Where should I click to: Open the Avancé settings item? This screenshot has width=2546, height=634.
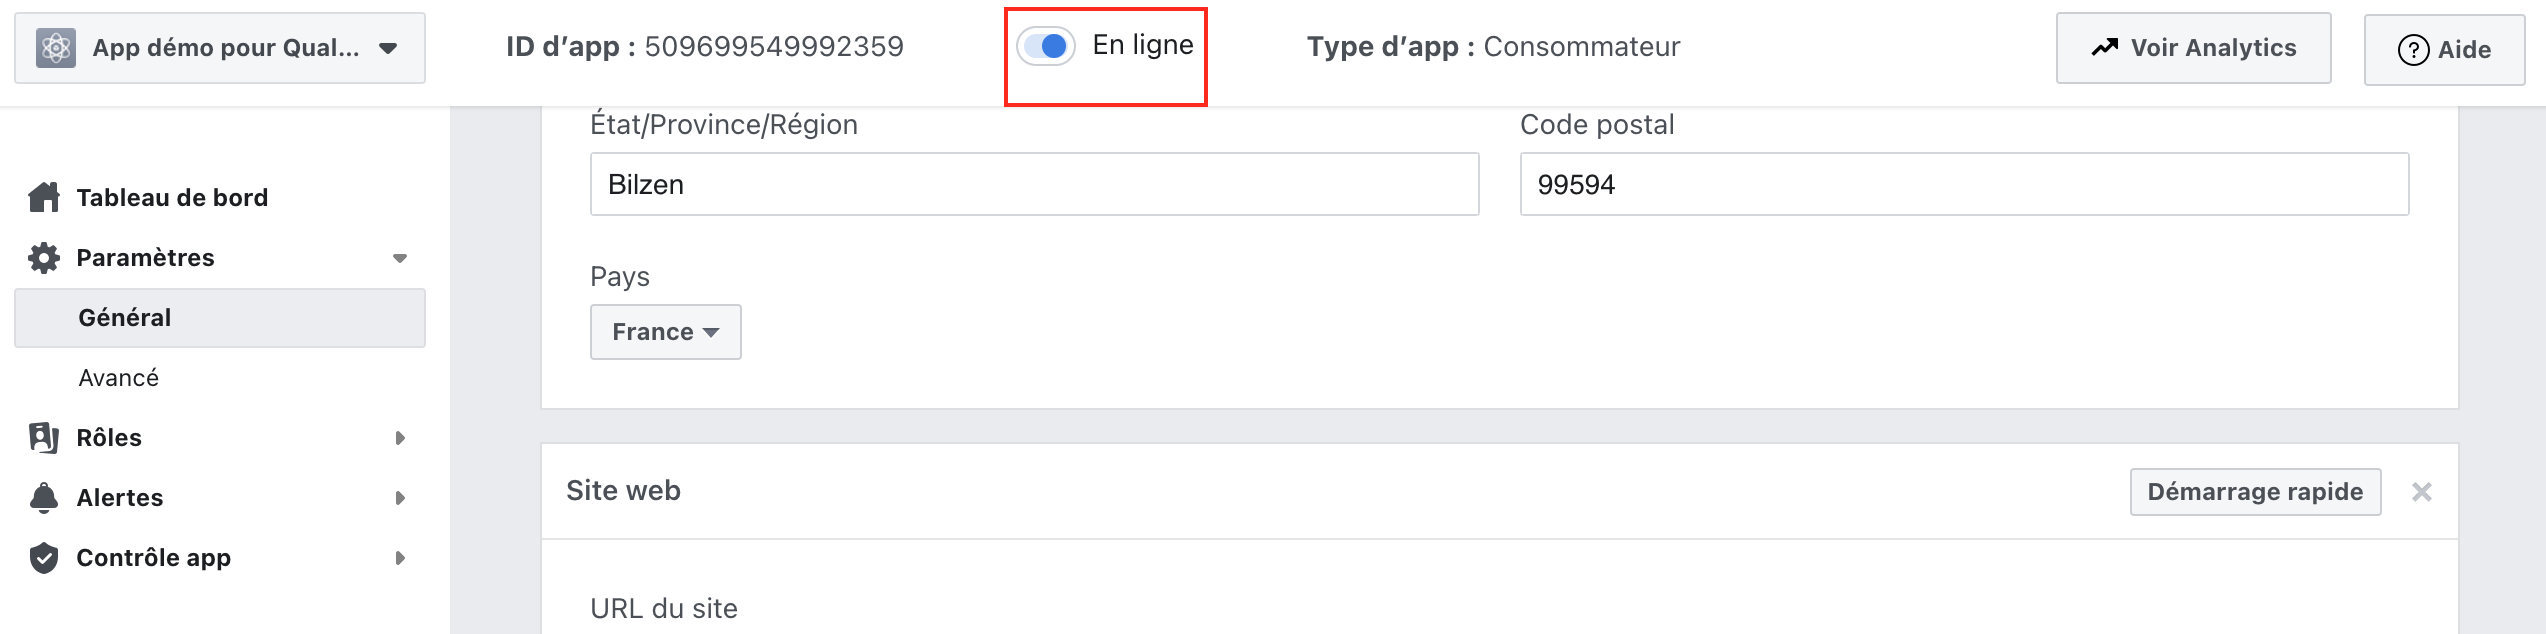point(119,378)
